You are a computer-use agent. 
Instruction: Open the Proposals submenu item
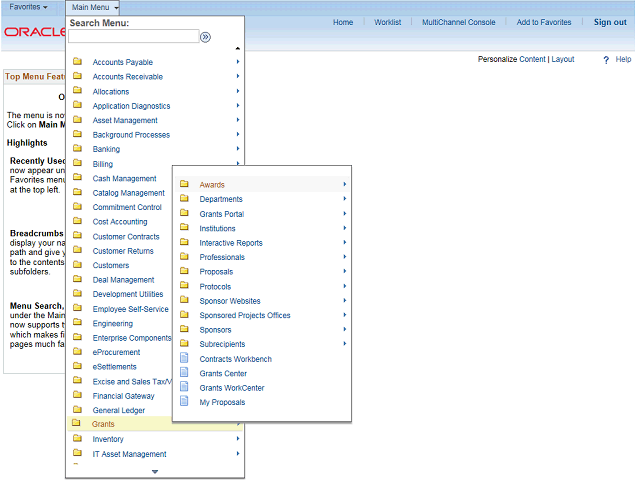pyautogui.click(x=216, y=272)
